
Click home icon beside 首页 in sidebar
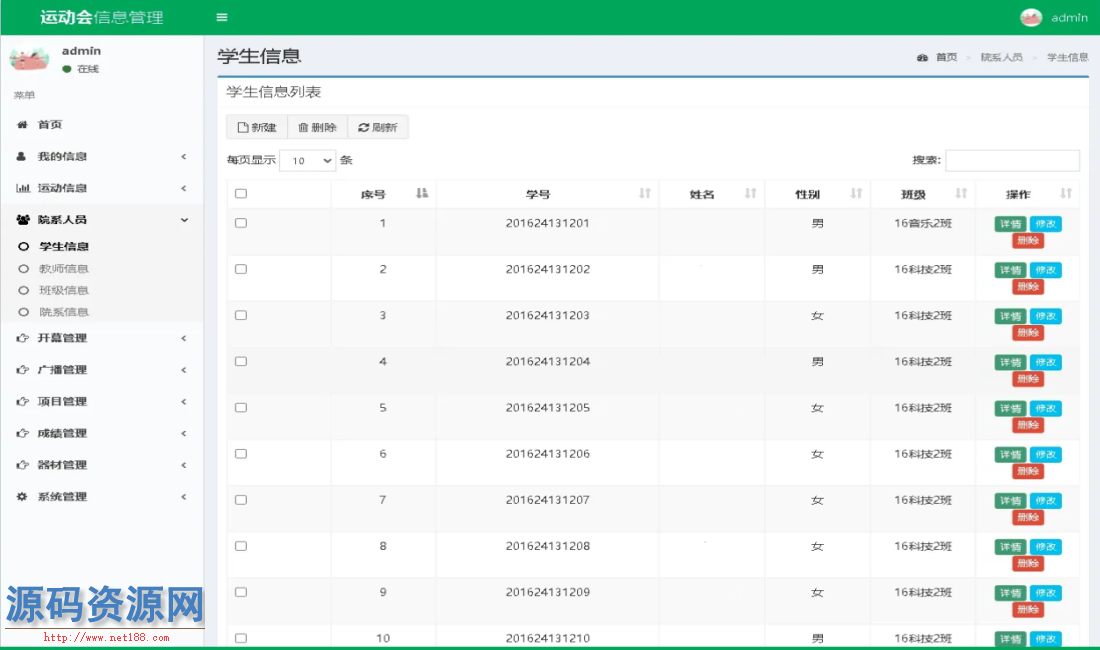coord(22,124)
